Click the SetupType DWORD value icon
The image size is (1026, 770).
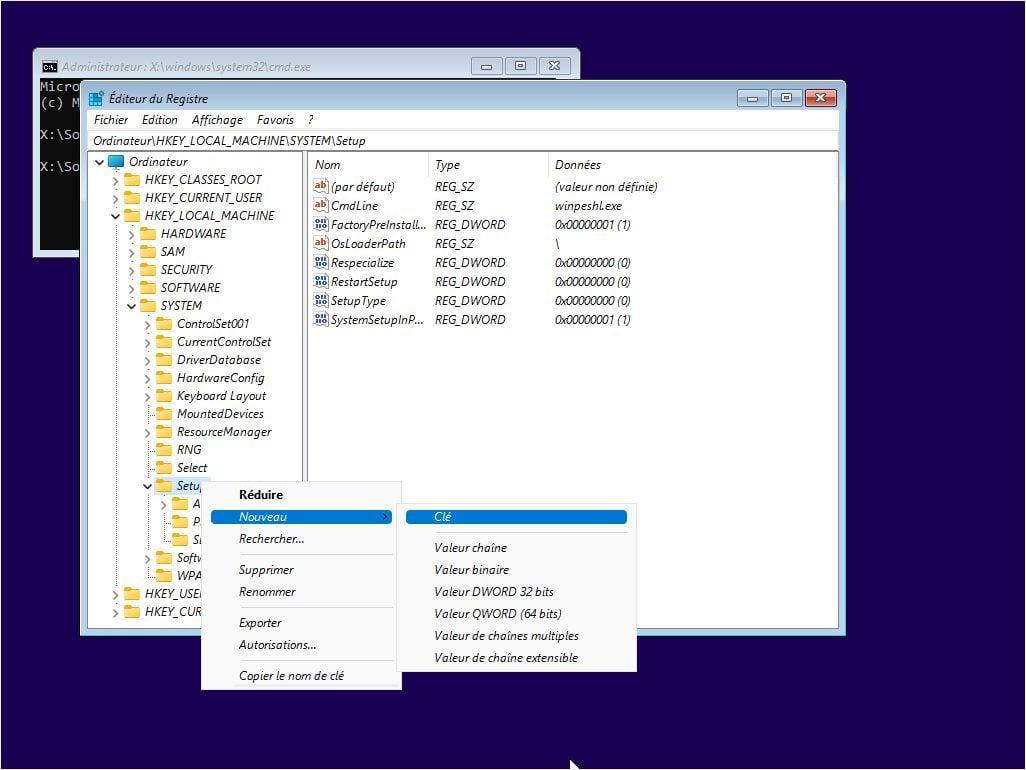click(321, 300)
